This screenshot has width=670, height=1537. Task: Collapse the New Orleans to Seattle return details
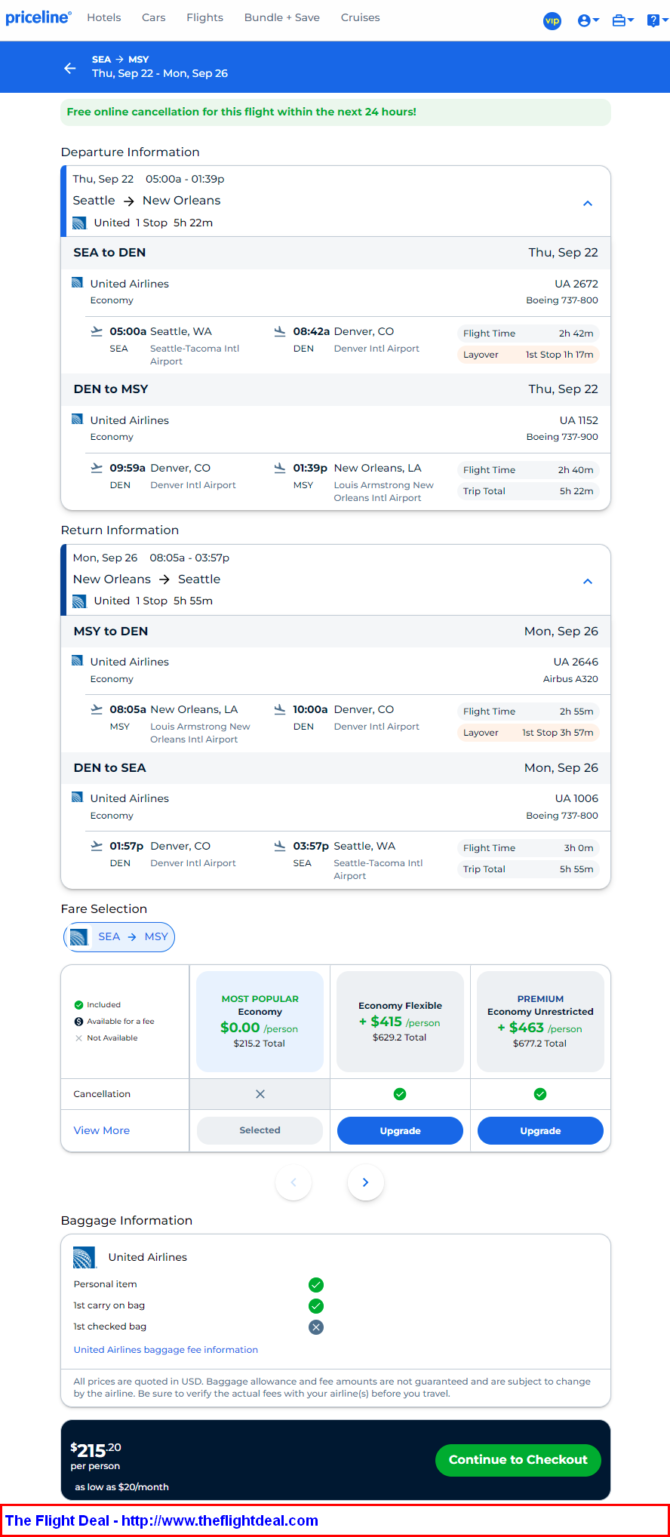(587, 581)
